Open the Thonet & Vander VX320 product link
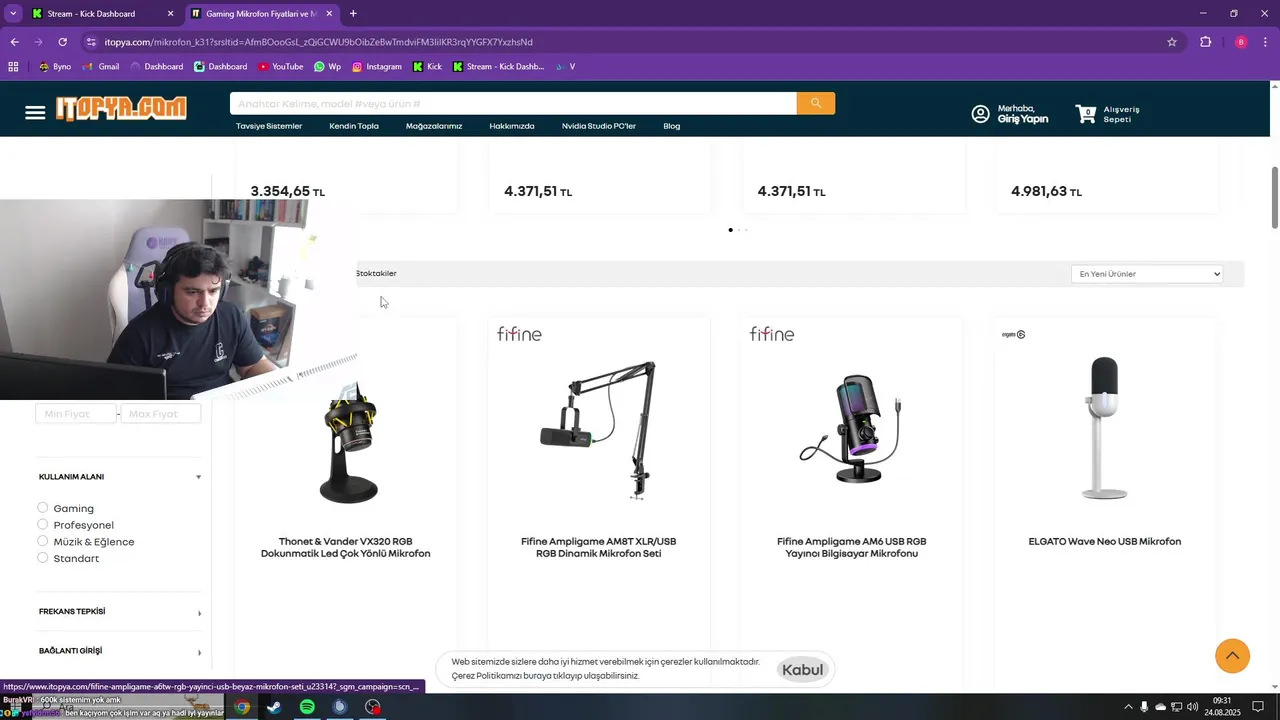The height and width of the screenshot is (720, 1280). pos(346,547)
